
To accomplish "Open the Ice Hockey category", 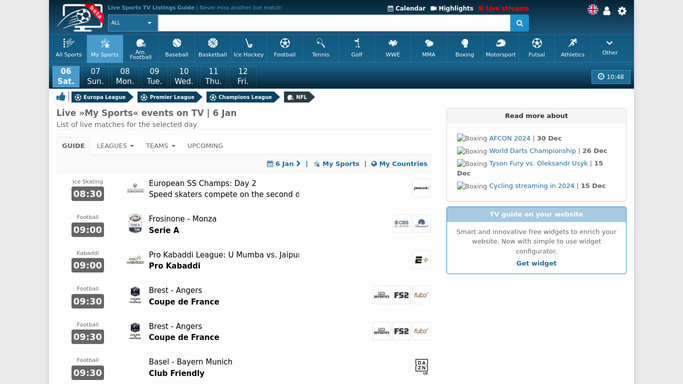I will tap(248, 48).
